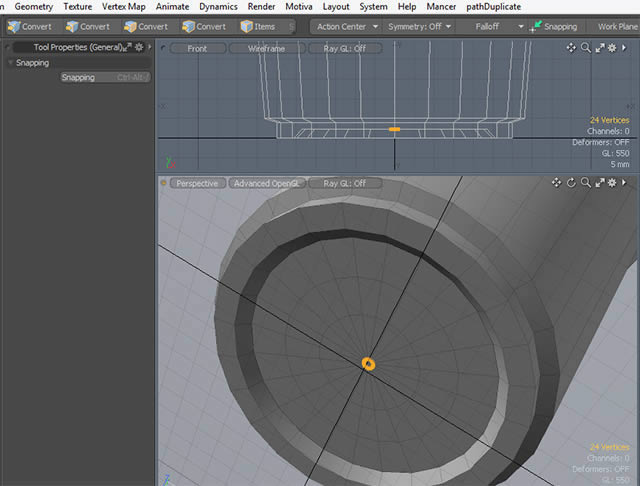Viewport: 640px width, 486px height.
Task: Maximize the Front viewport
Action: click(600, 48)
